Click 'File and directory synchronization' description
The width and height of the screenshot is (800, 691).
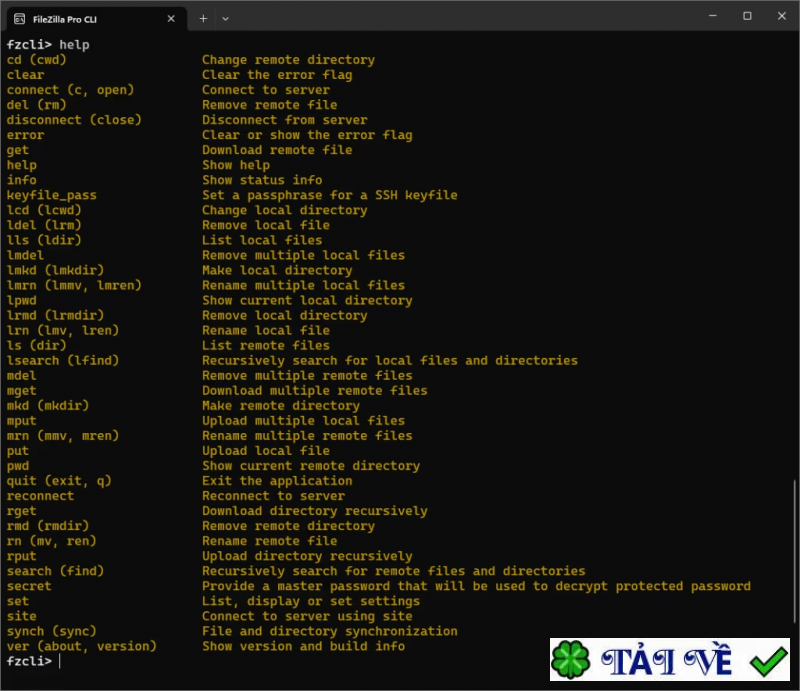tap(330, 631)
